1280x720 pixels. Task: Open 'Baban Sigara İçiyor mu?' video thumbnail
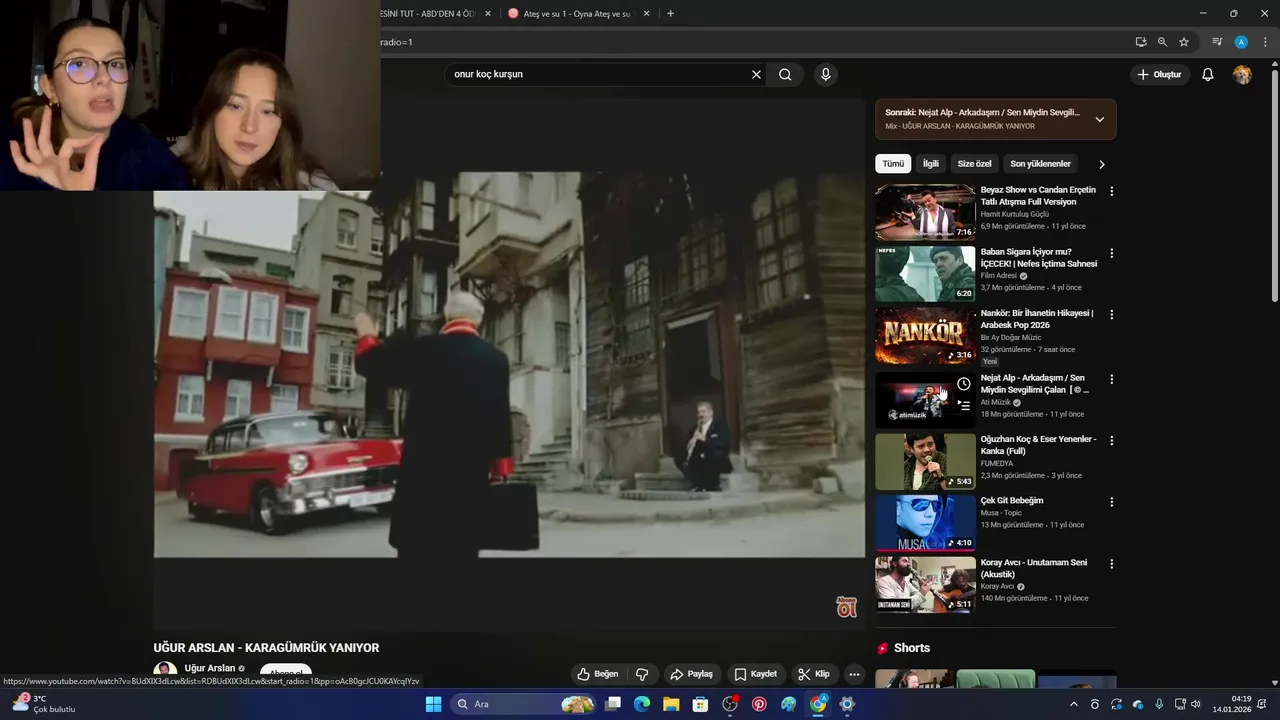pos(925,273)
